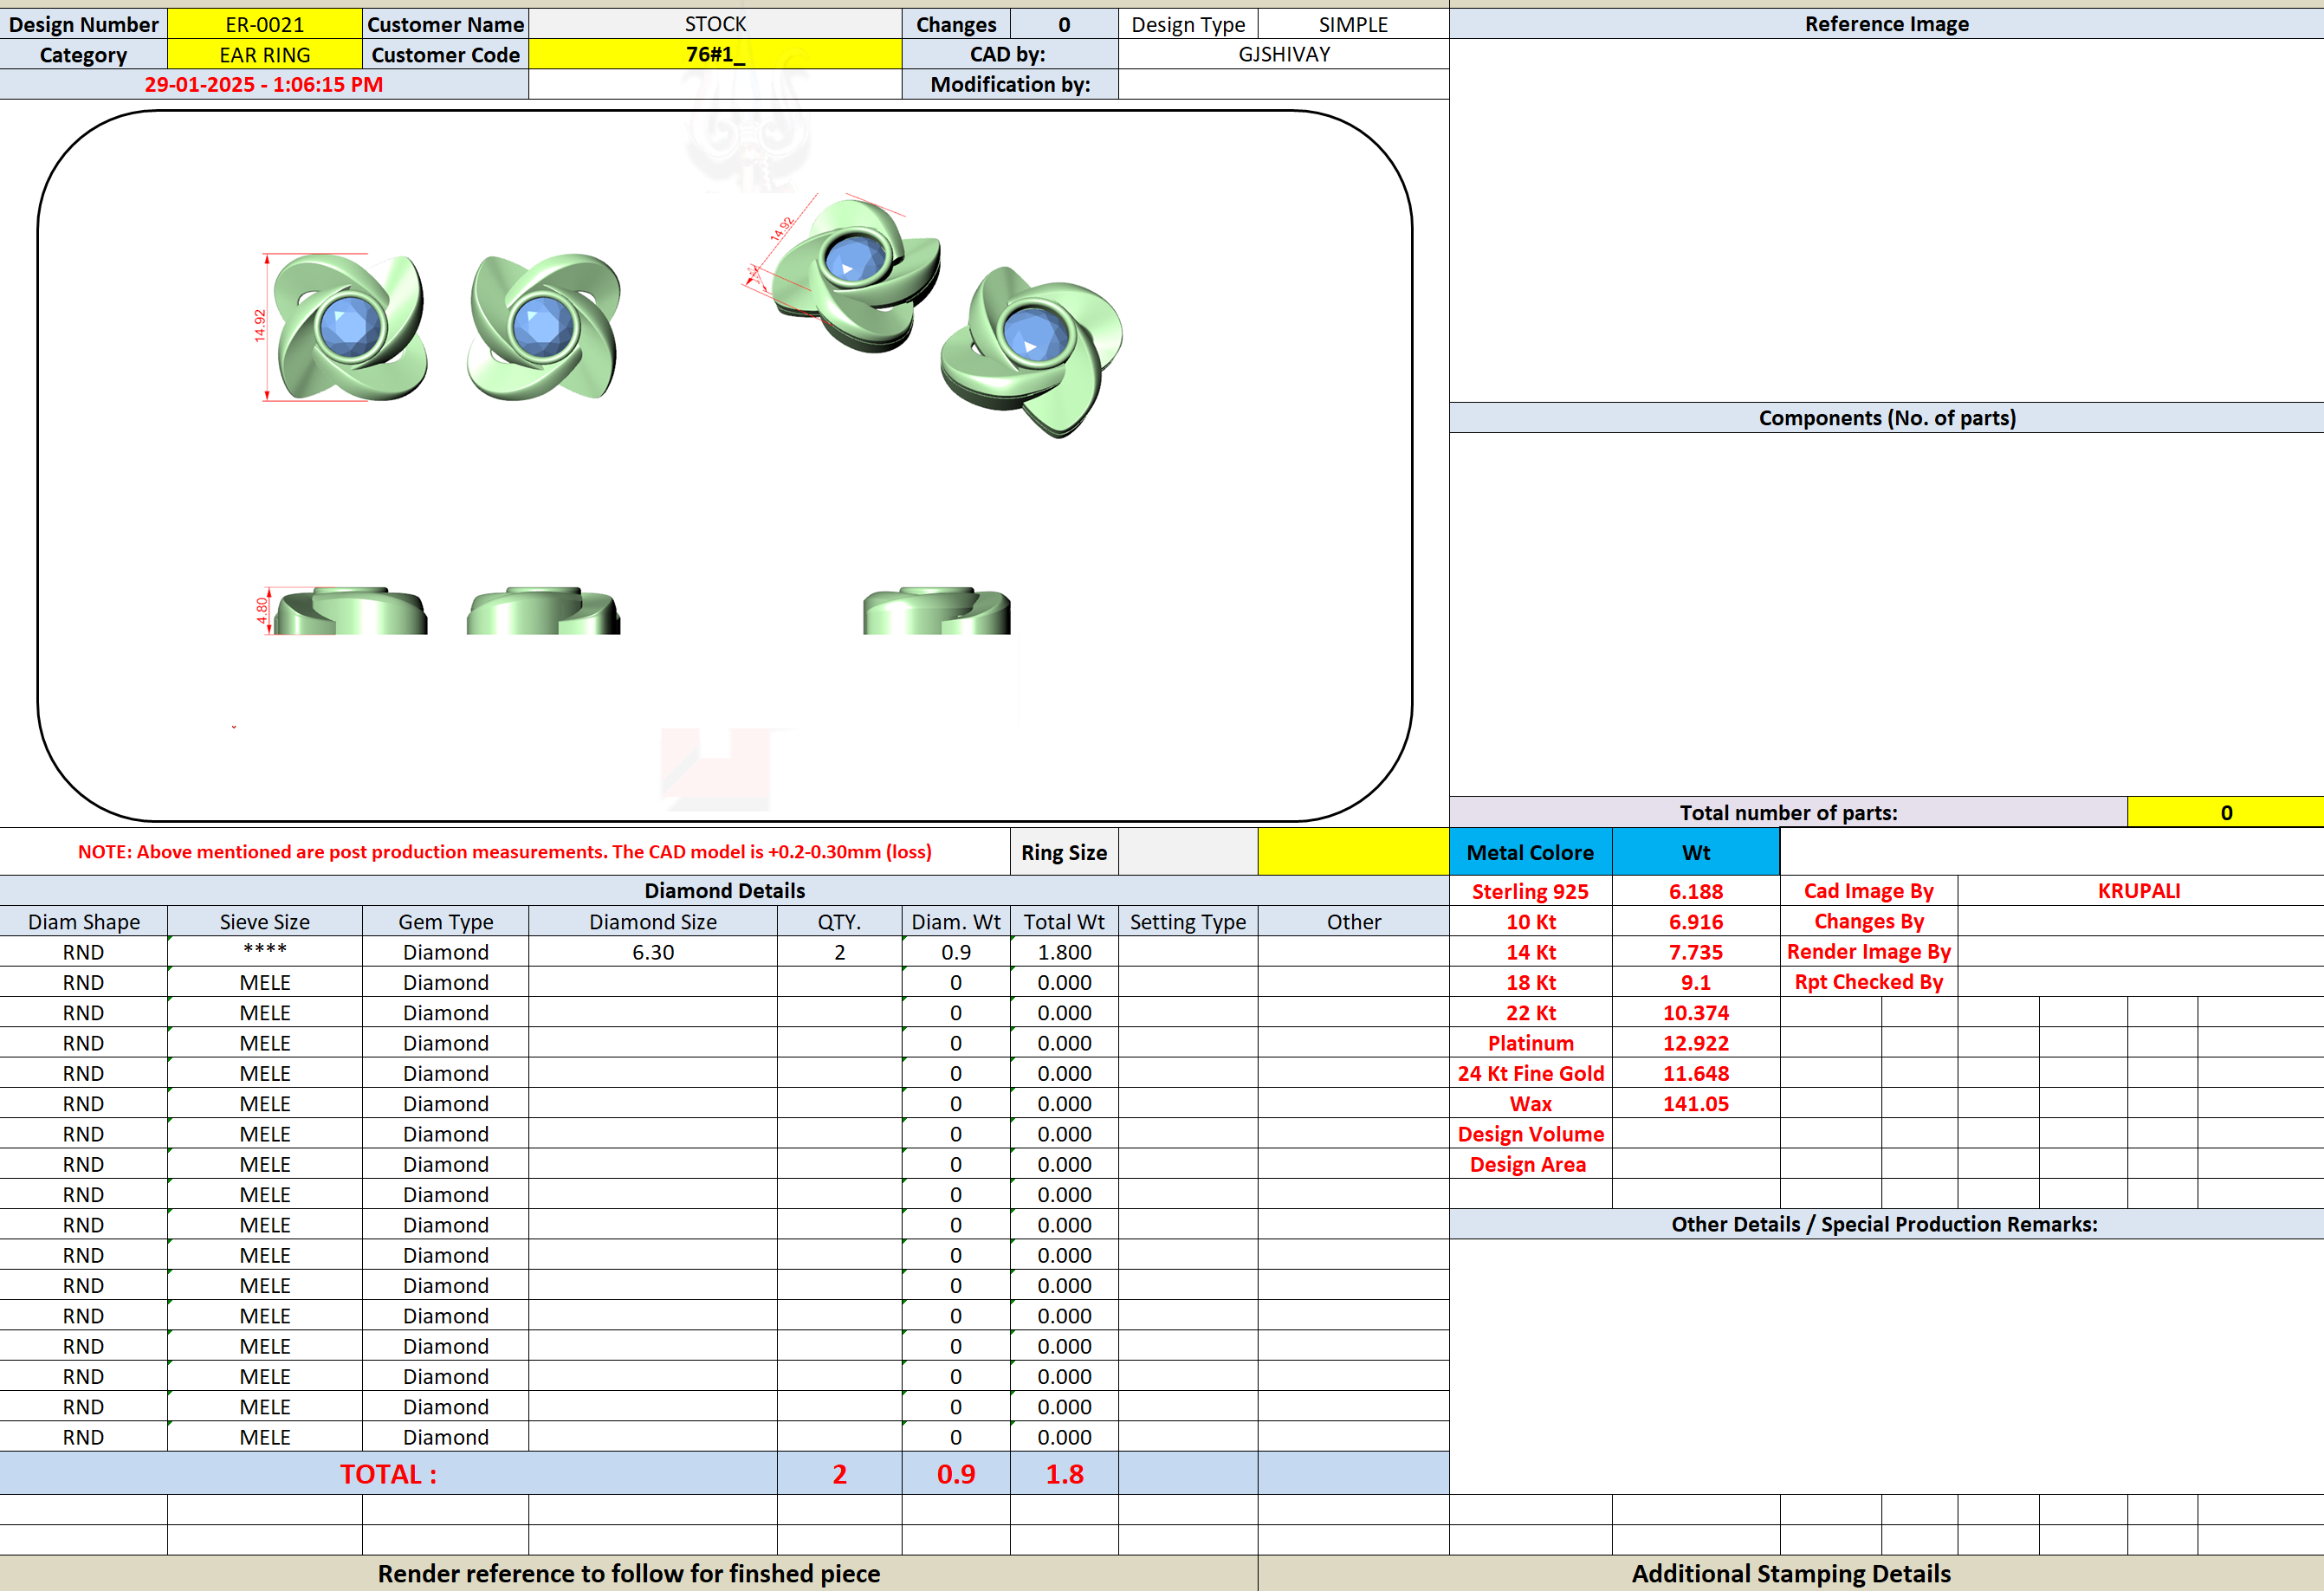Click the SIMPLE design type cell

click(x=1353, y=24)
